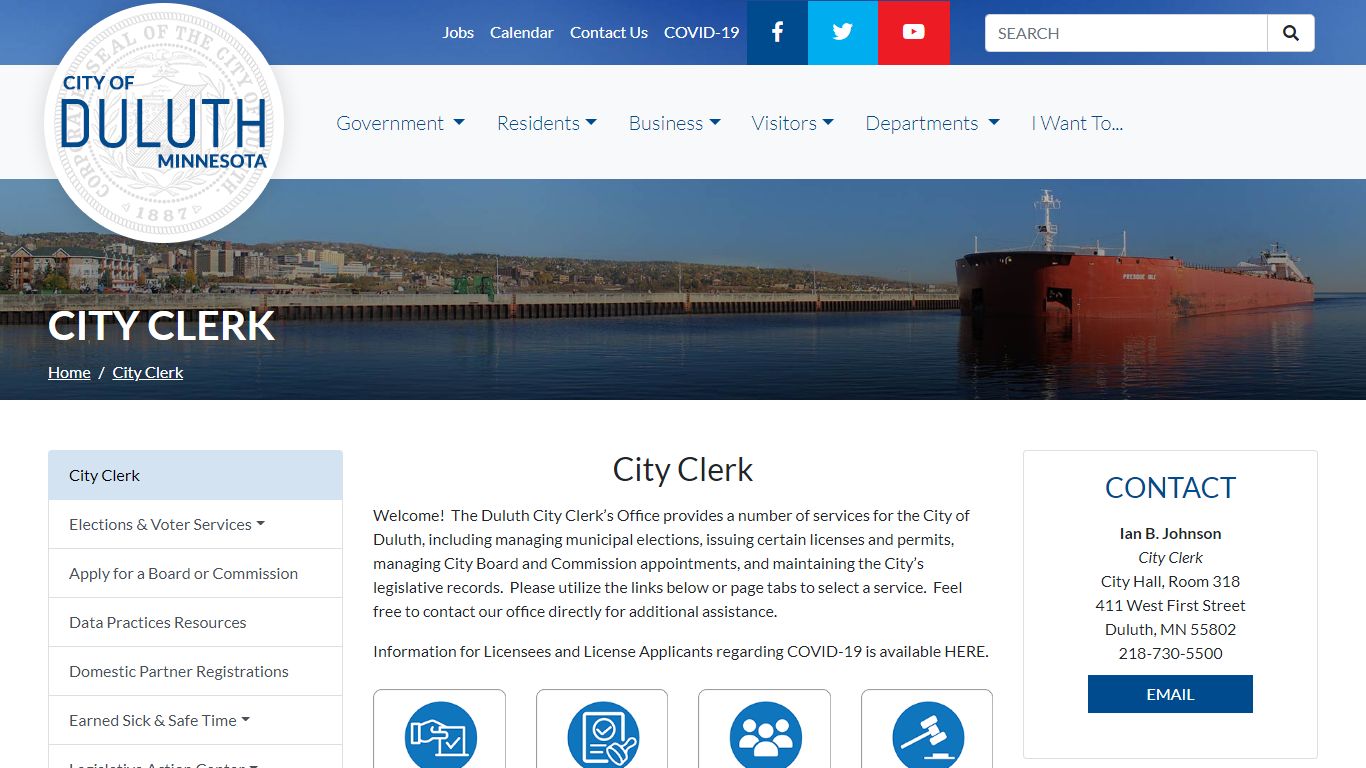Click the City Clerk breadcrumb link

point(148,372)
